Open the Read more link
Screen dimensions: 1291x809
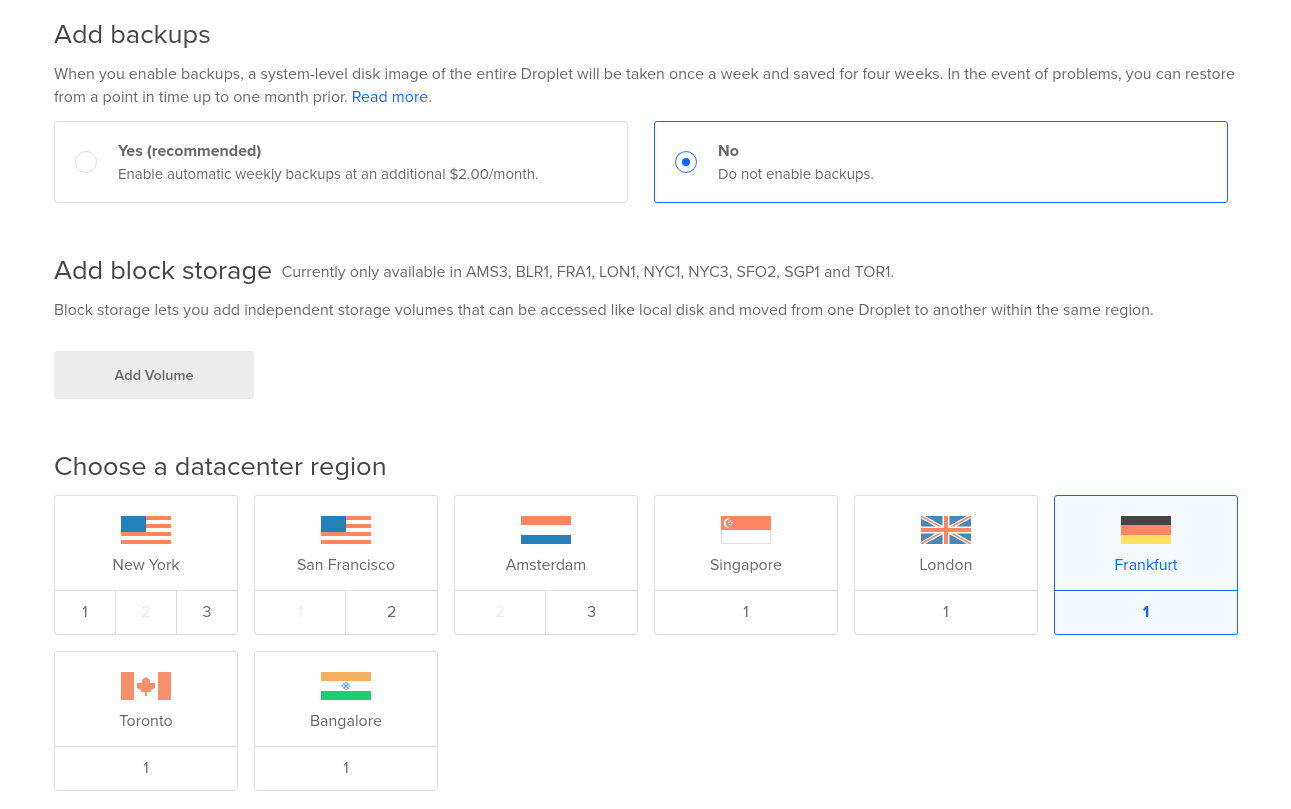390,97
